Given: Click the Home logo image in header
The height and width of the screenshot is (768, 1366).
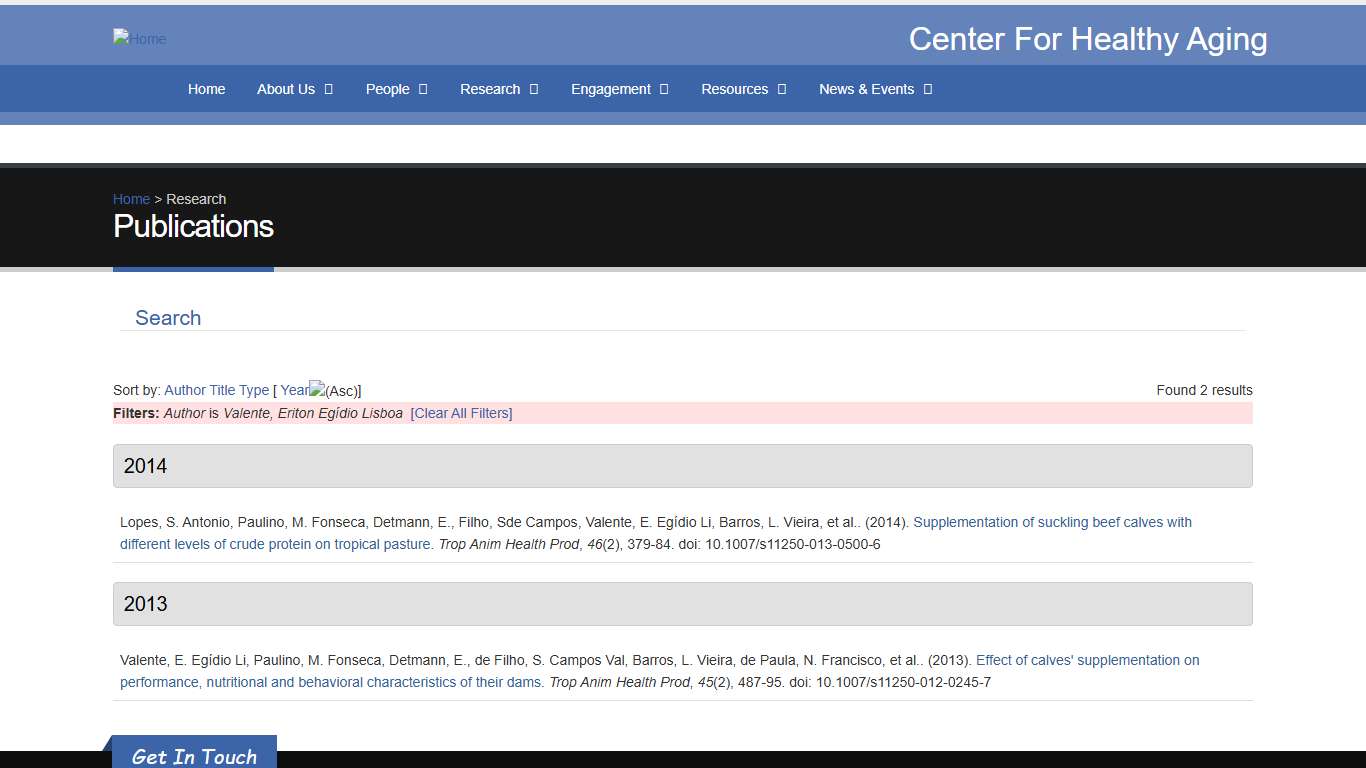Looking at the screenshot, I should click(139, 39).
